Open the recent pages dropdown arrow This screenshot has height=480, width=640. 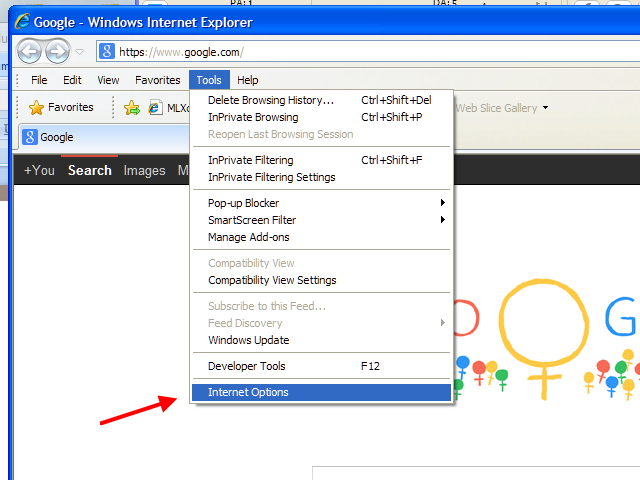coord(80,52)
